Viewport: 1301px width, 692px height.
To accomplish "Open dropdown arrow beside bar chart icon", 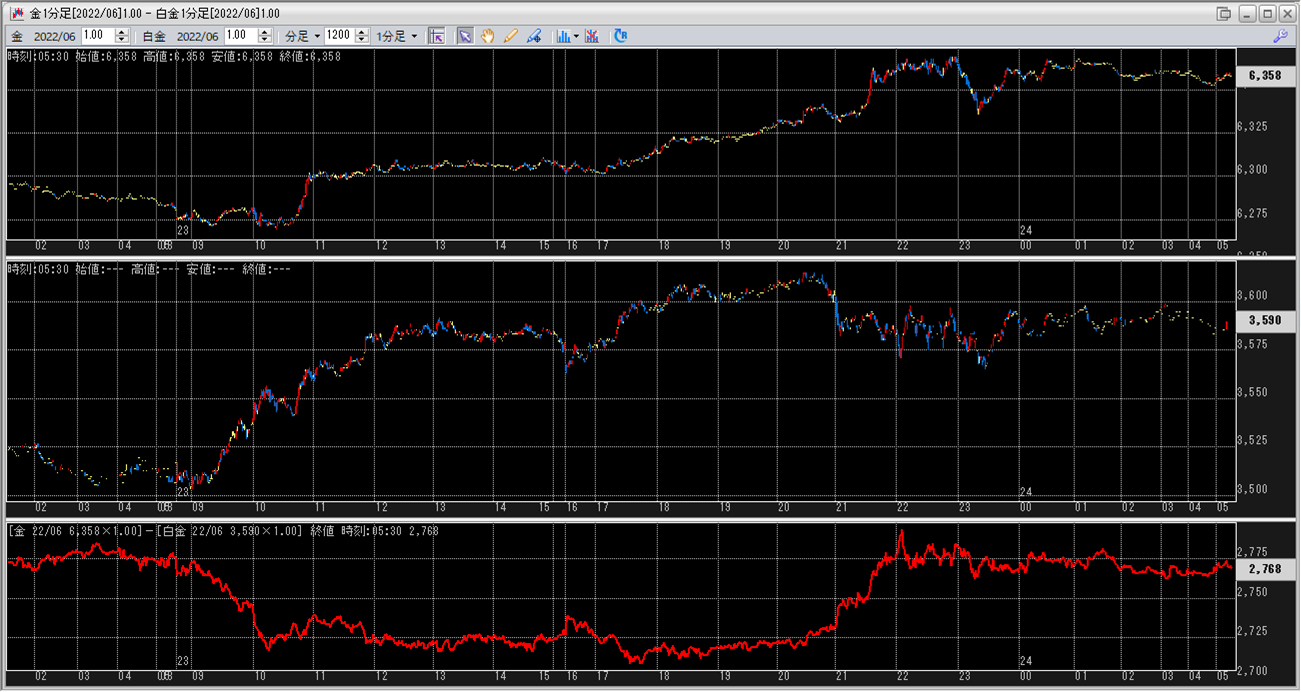I will [577, 36].
